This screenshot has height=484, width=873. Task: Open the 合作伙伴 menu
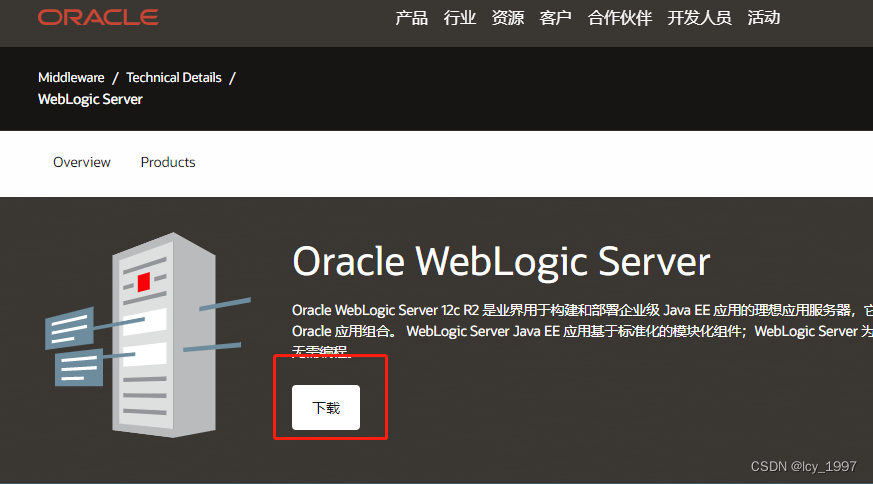coord(620,18)
